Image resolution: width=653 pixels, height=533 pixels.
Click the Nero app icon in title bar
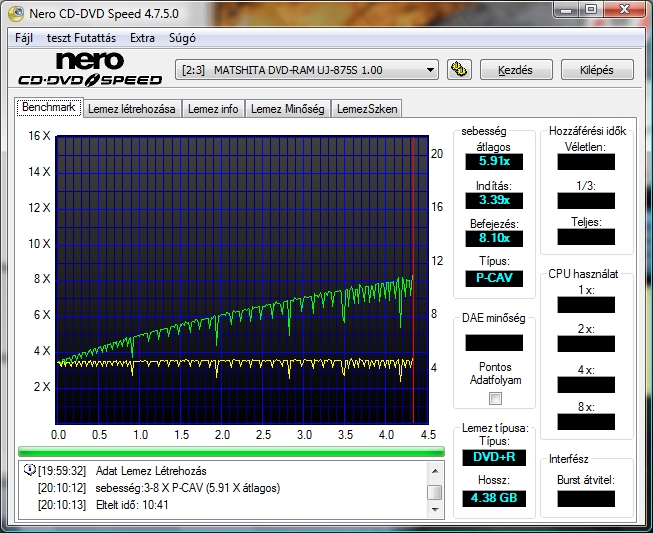[16, 13]
